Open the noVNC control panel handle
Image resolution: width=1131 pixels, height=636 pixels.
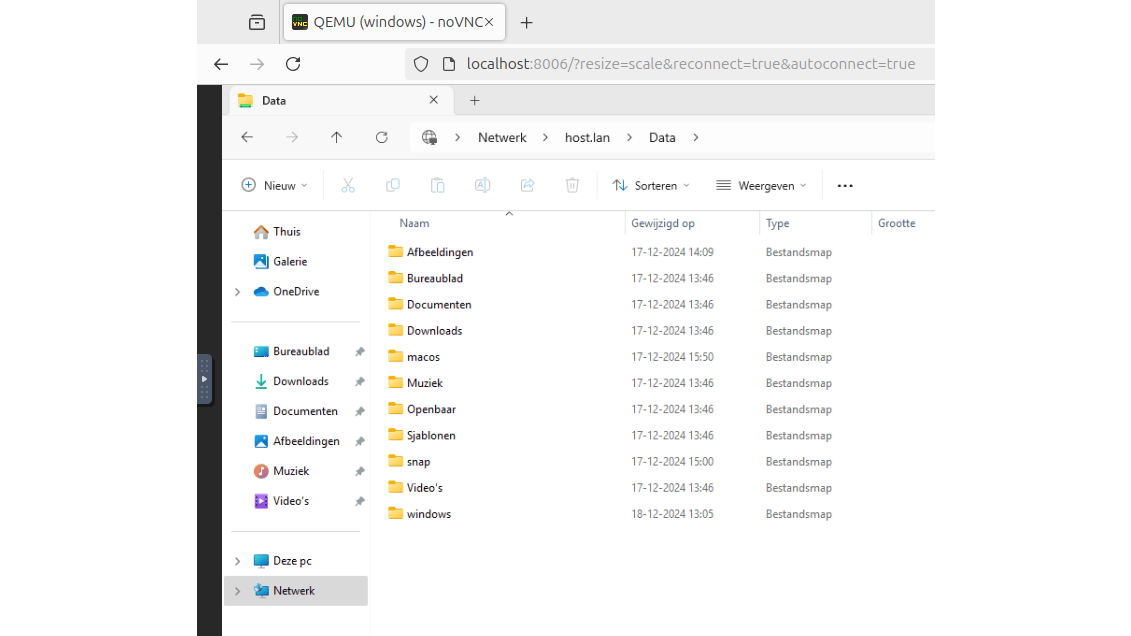[204, 379]
